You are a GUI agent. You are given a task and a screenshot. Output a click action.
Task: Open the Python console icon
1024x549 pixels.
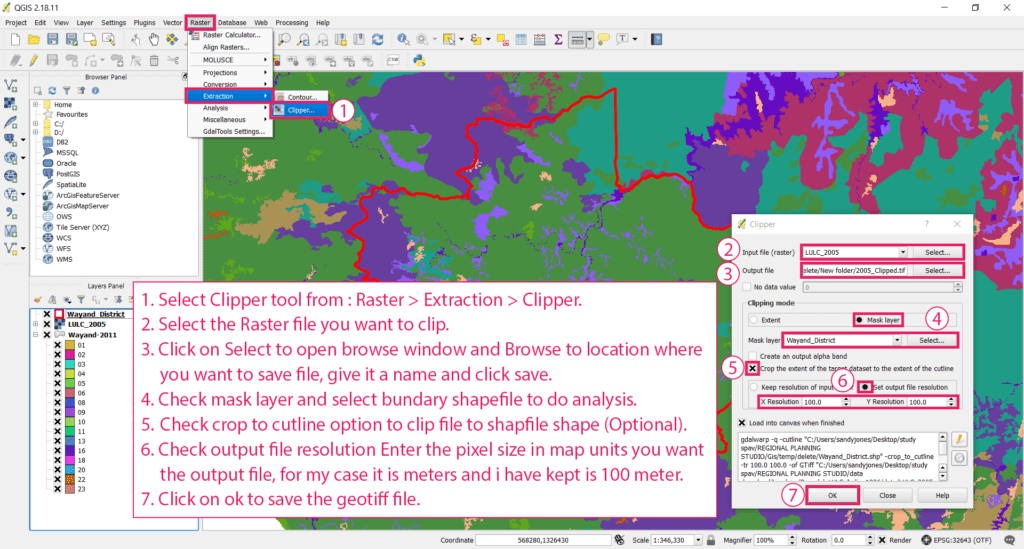[x=419, y=60]
